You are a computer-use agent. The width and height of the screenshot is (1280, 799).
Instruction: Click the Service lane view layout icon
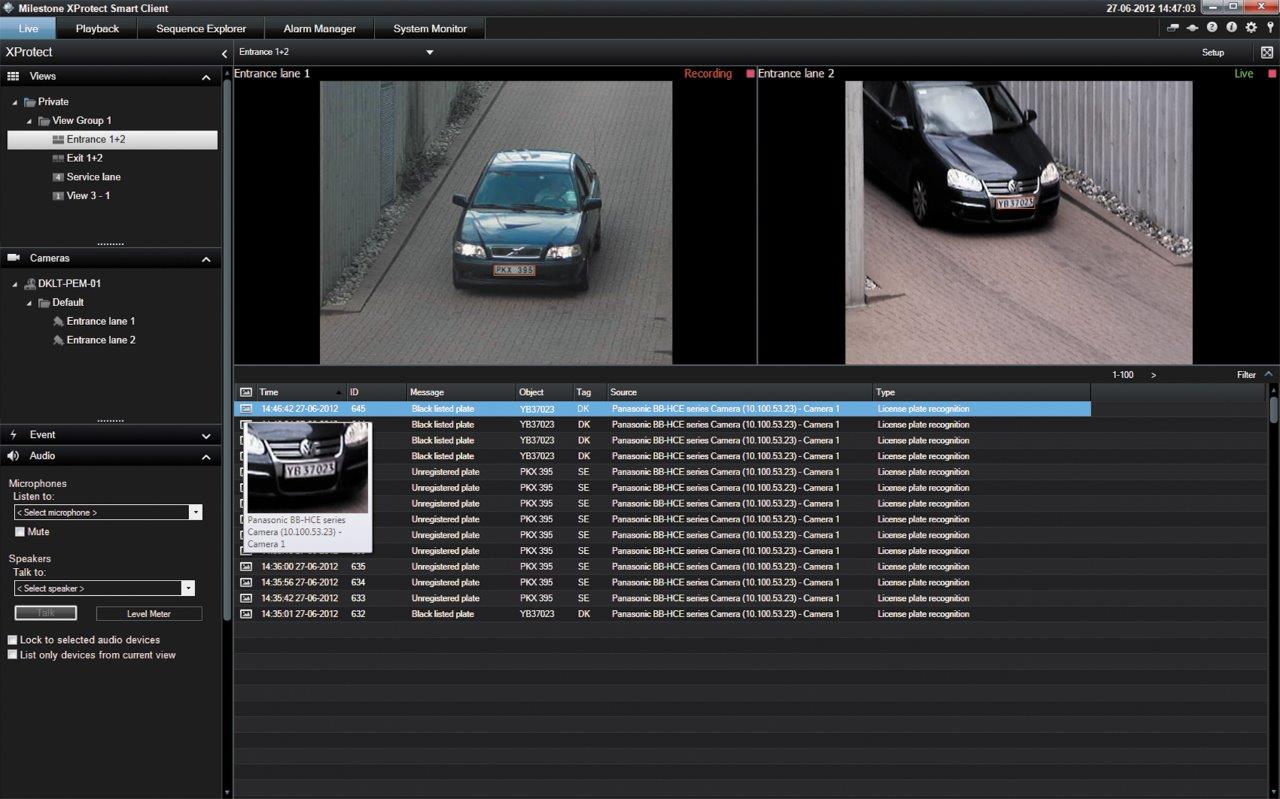tap(58, 177)
